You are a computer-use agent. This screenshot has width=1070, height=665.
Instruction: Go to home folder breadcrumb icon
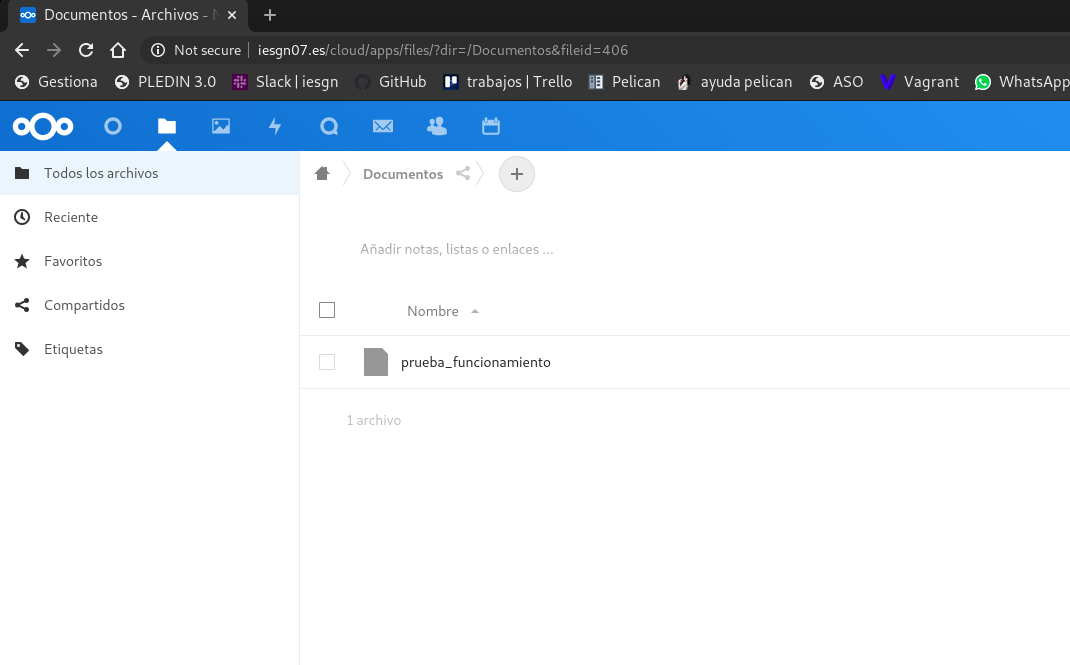[x=322, y=174]
